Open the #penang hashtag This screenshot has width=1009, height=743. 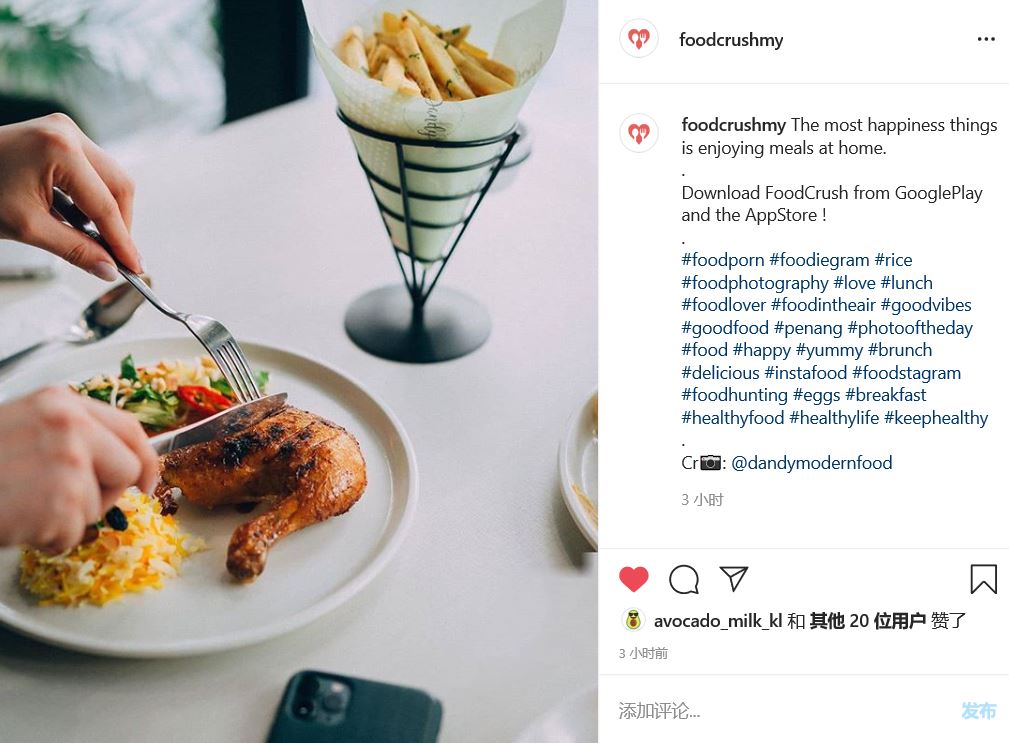coord(808,328)
